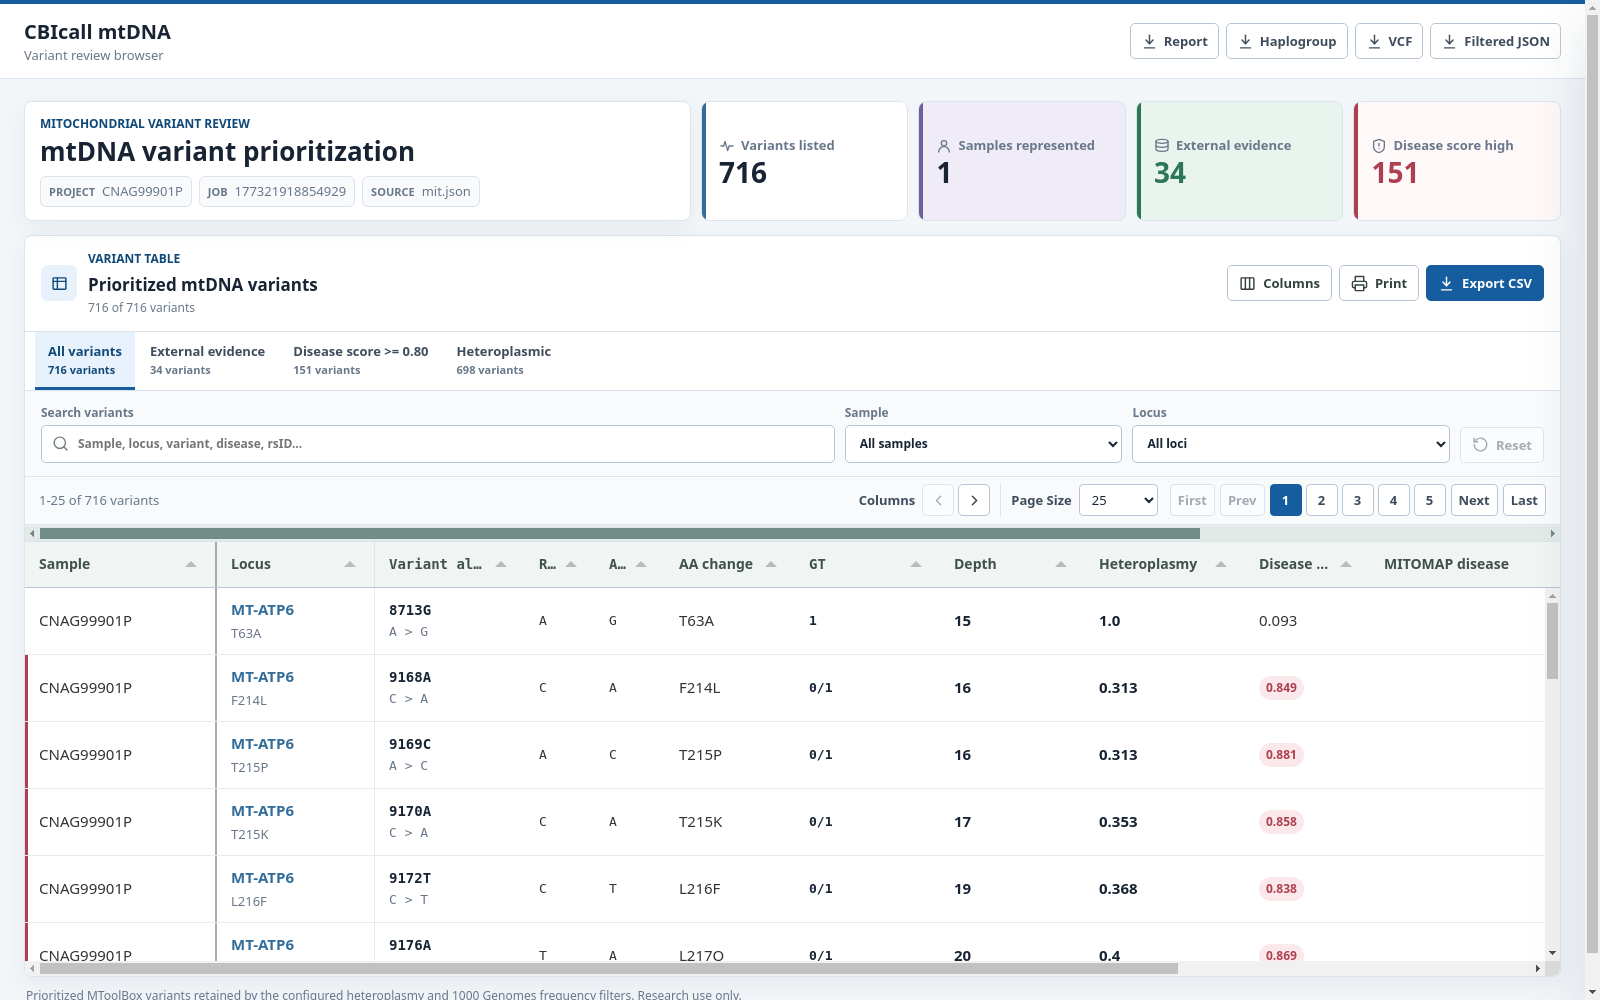Expand the Page Size selector

pos(1118,500)
